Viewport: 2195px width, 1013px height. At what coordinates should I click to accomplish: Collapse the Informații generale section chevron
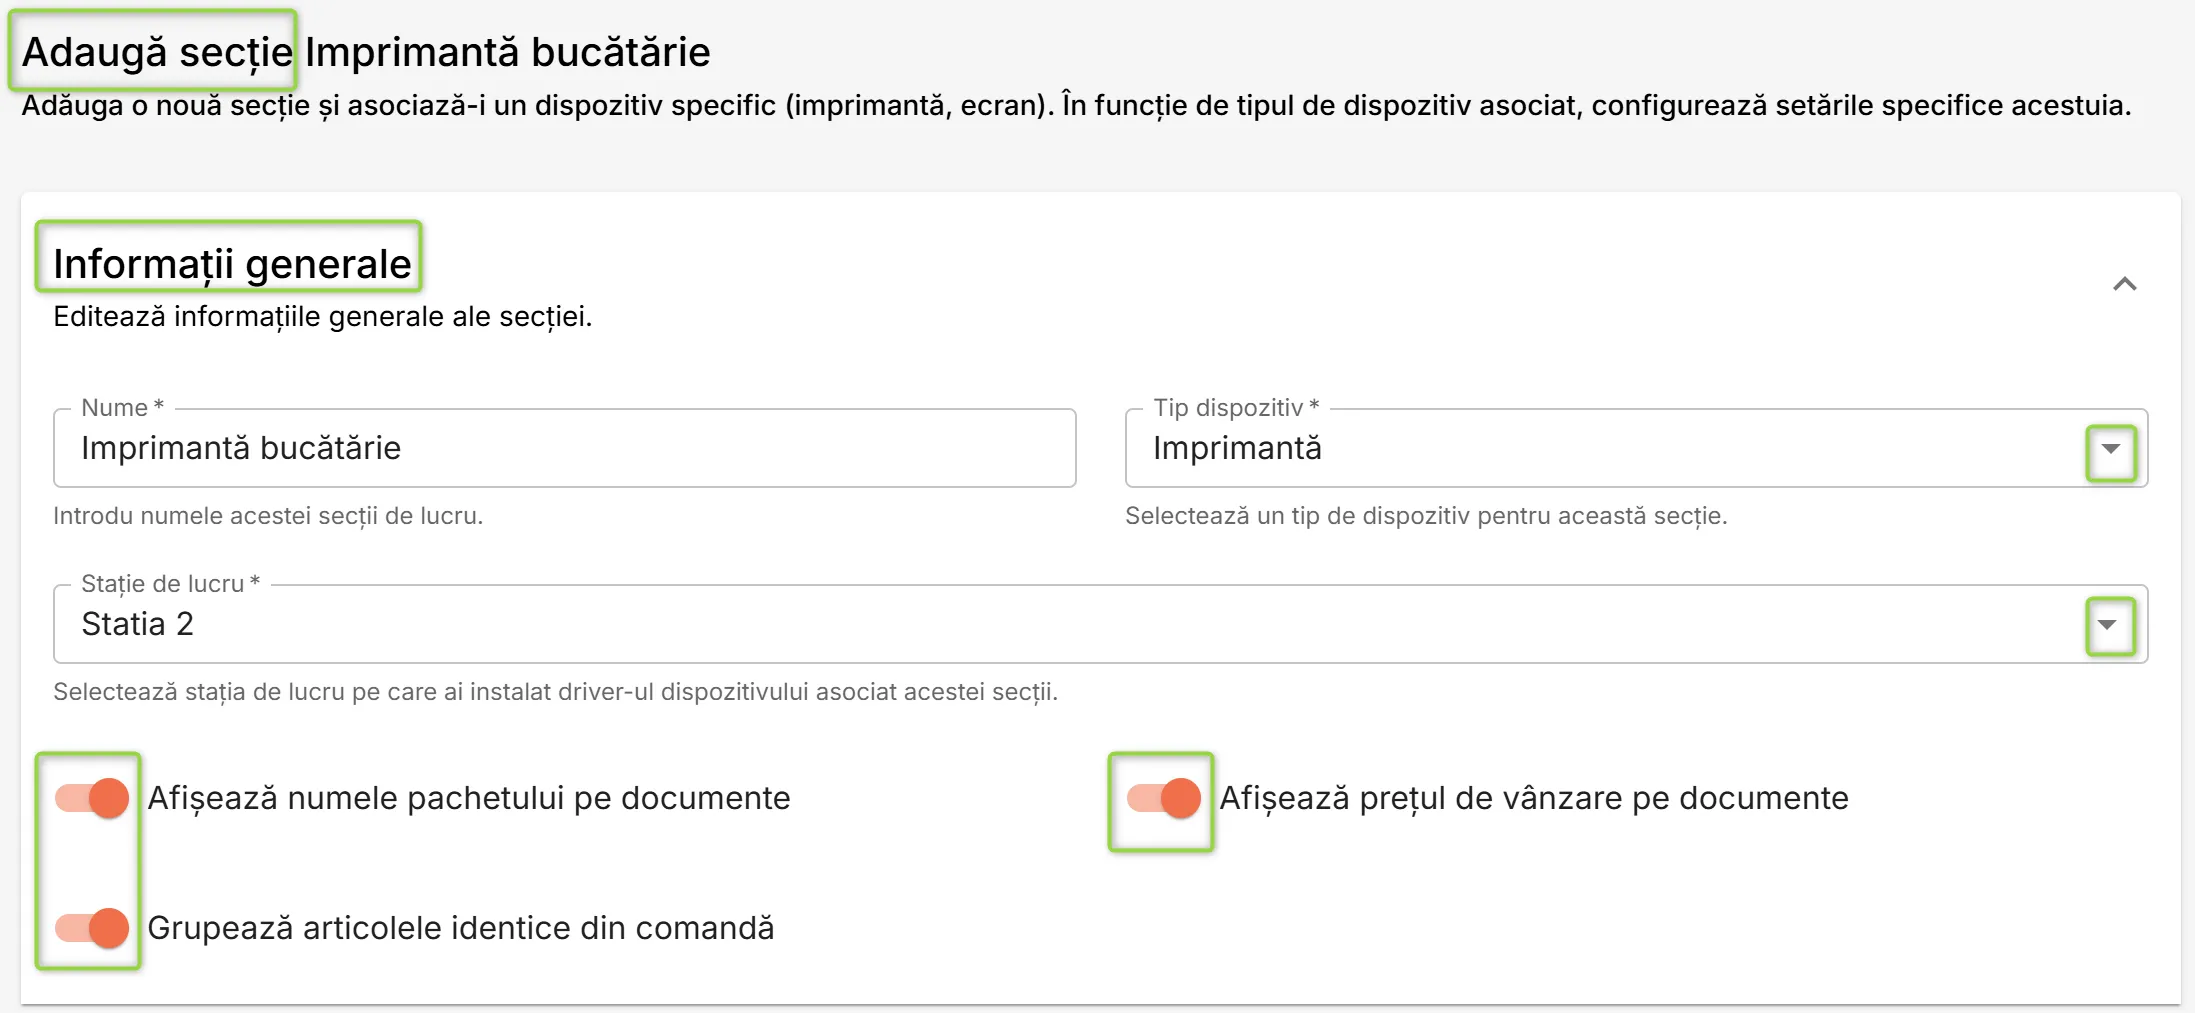2124,285
